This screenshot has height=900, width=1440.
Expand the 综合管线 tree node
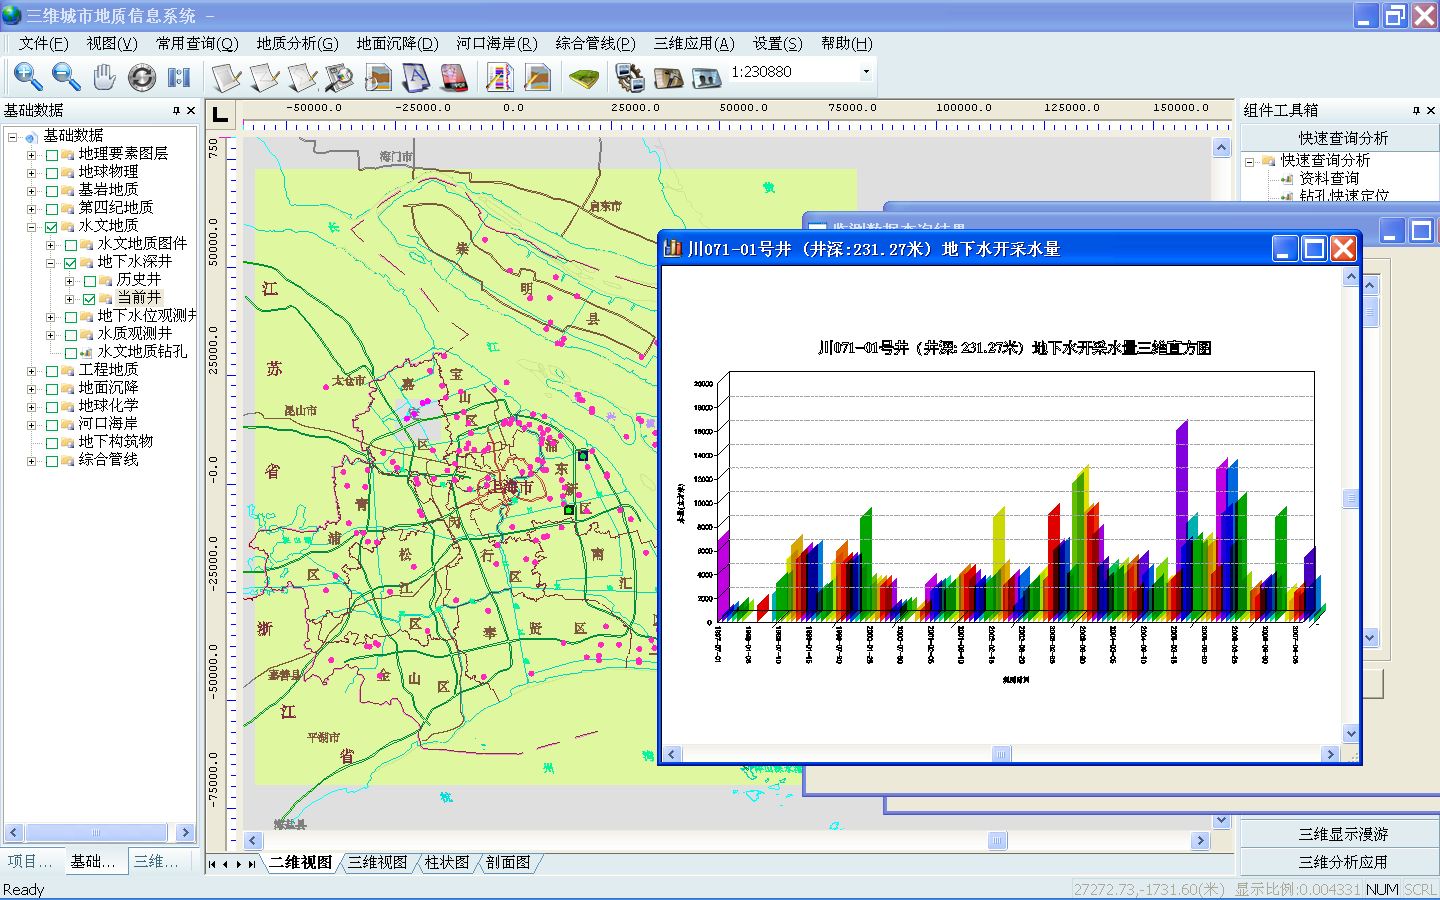[31, 461]
